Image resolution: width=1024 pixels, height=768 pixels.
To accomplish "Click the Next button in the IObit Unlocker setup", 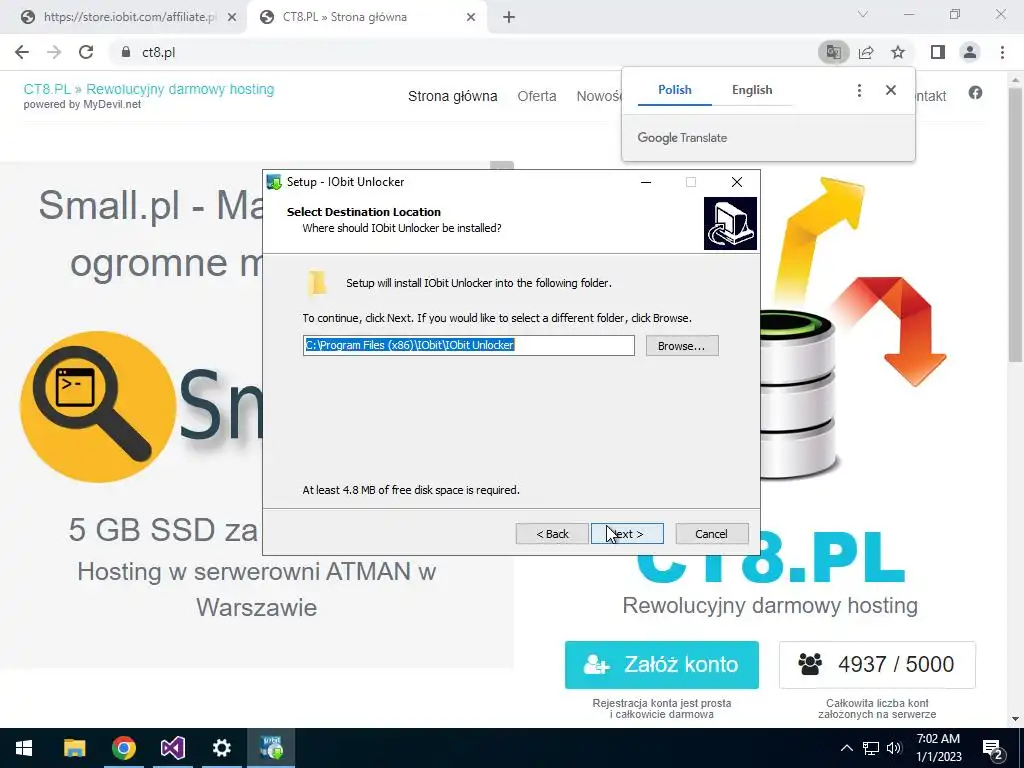I will [x=627, y=534].
